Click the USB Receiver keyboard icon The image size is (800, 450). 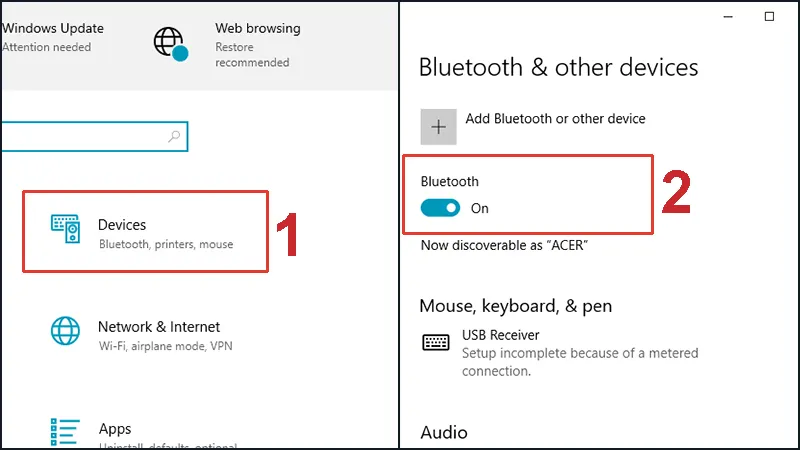[436, 342]
